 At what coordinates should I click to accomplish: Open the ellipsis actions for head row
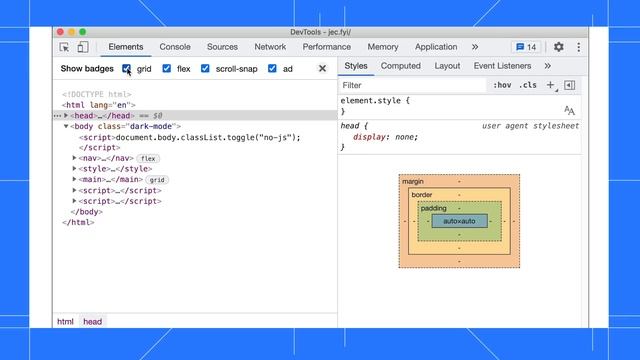point(57,116)
